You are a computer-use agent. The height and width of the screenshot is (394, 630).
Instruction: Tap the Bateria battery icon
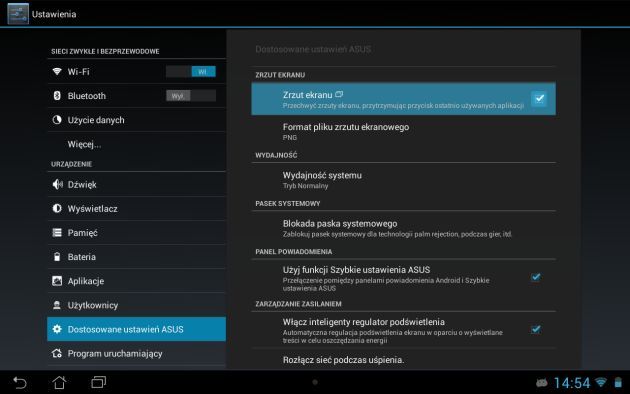(57, 257)
